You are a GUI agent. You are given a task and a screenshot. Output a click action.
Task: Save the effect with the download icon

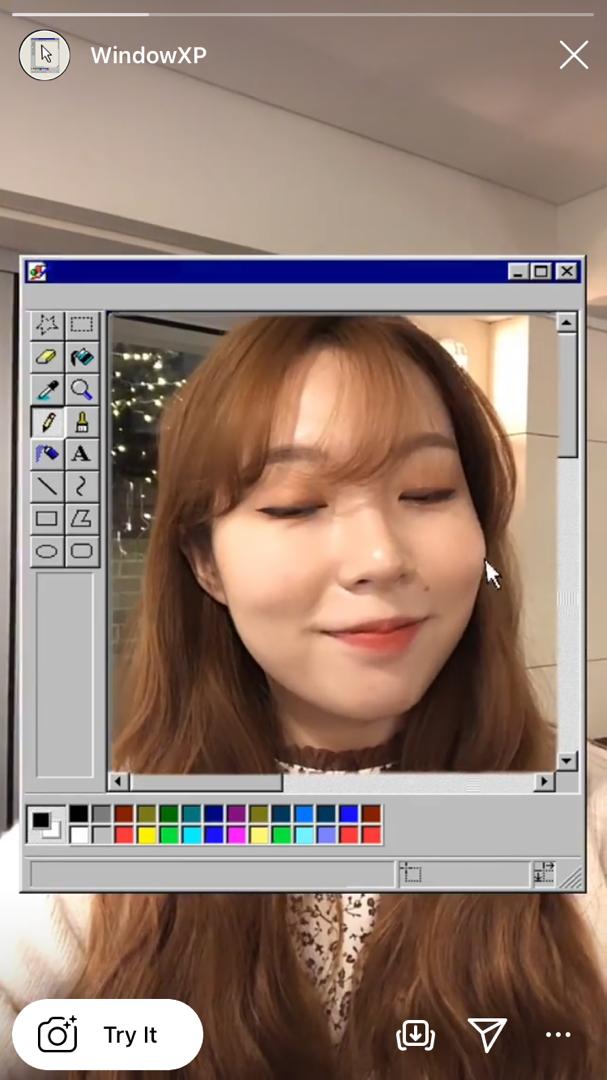pos(415,1035)
